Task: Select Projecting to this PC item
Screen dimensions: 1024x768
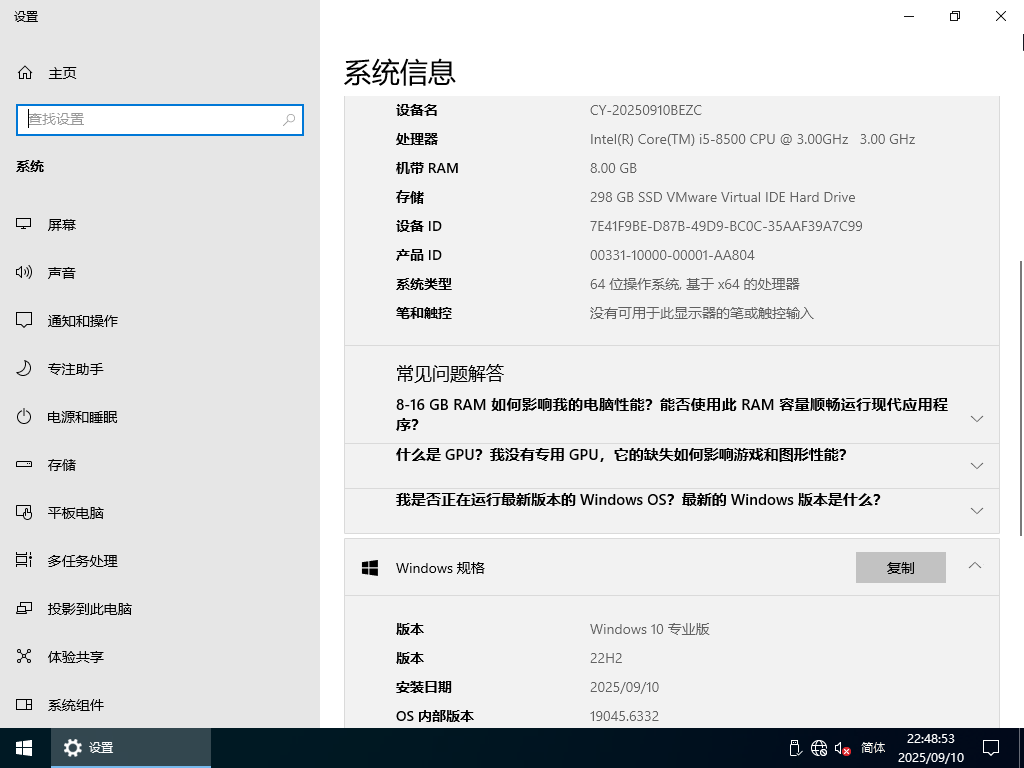Action: (x=89, y=609)
